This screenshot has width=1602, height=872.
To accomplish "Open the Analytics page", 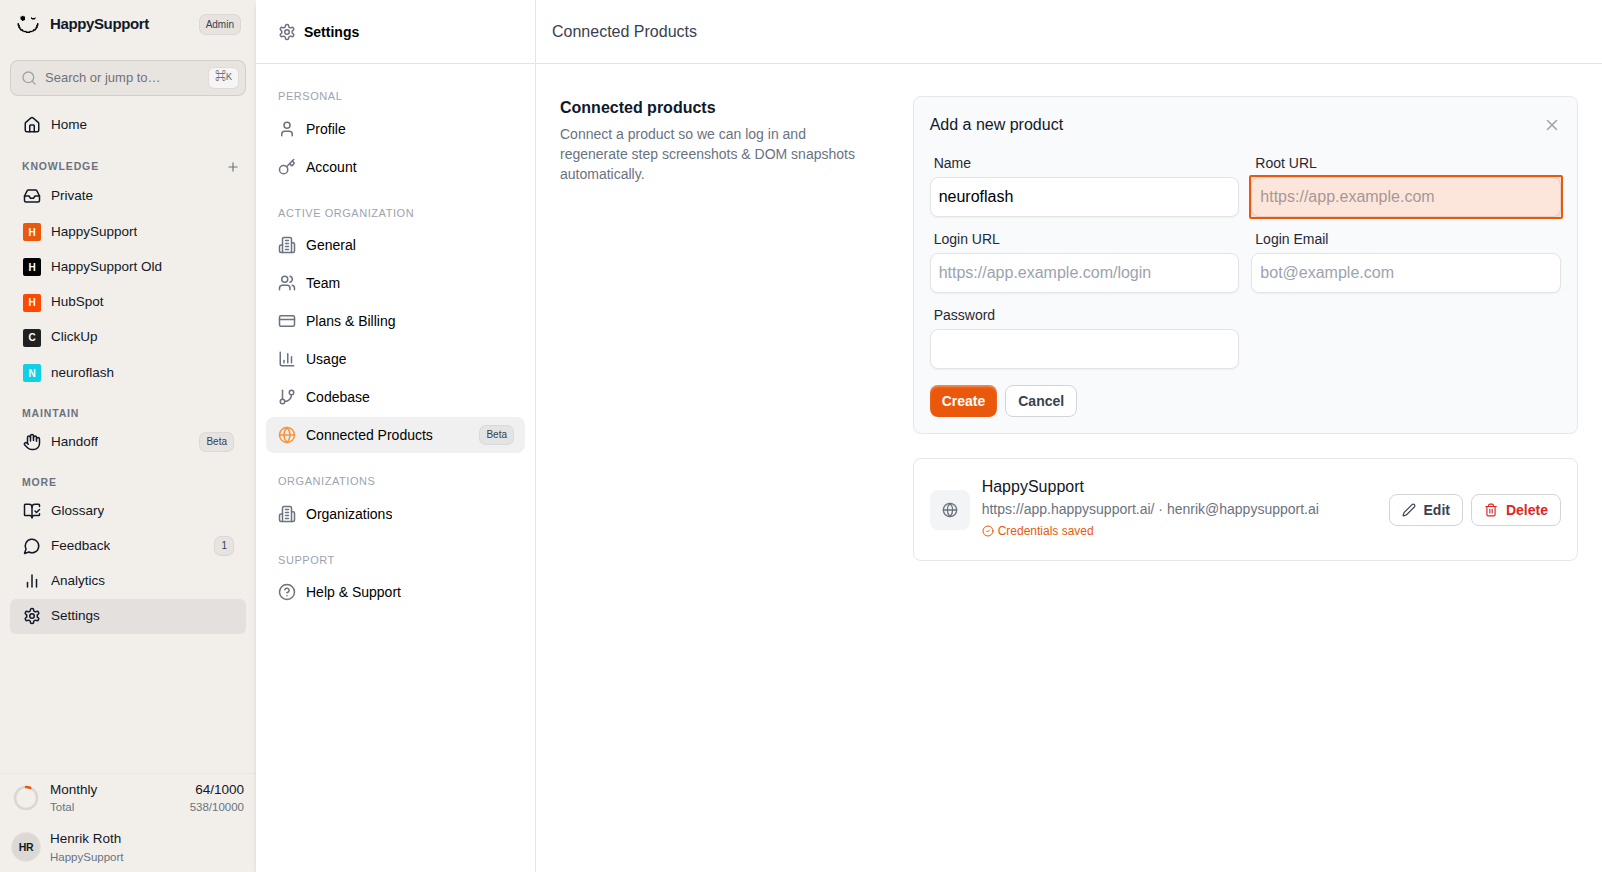I will 128,581.
